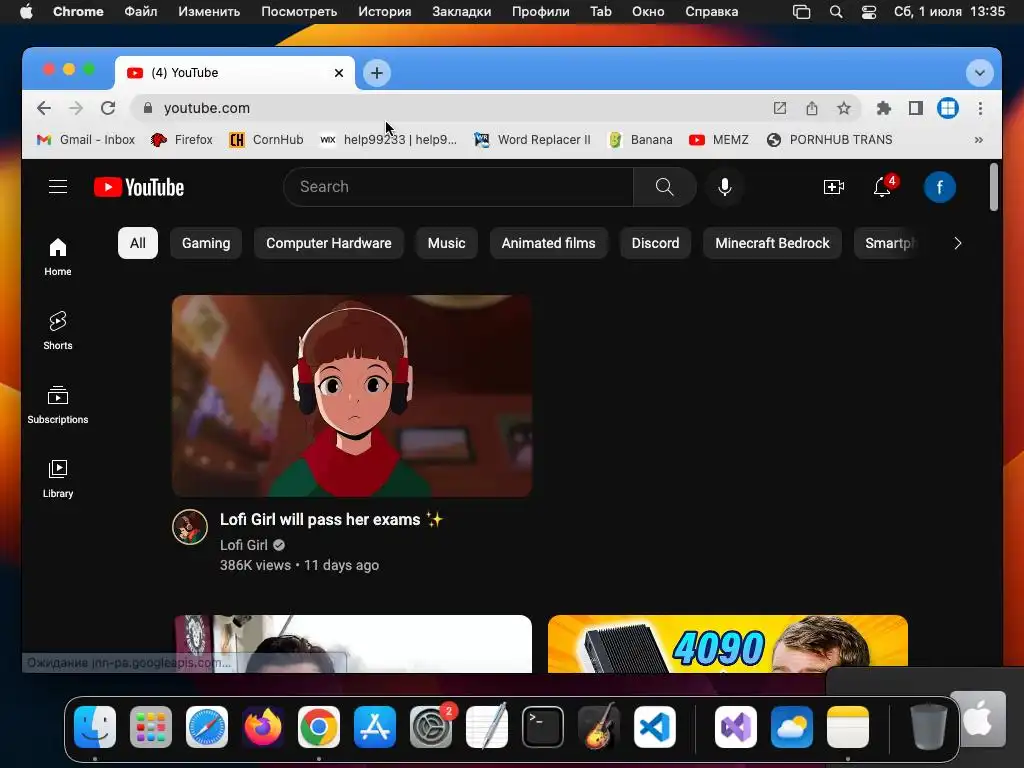Open Visual Studio Code from the Dock
Screen dimensions: 1024x768
point(654,727)
